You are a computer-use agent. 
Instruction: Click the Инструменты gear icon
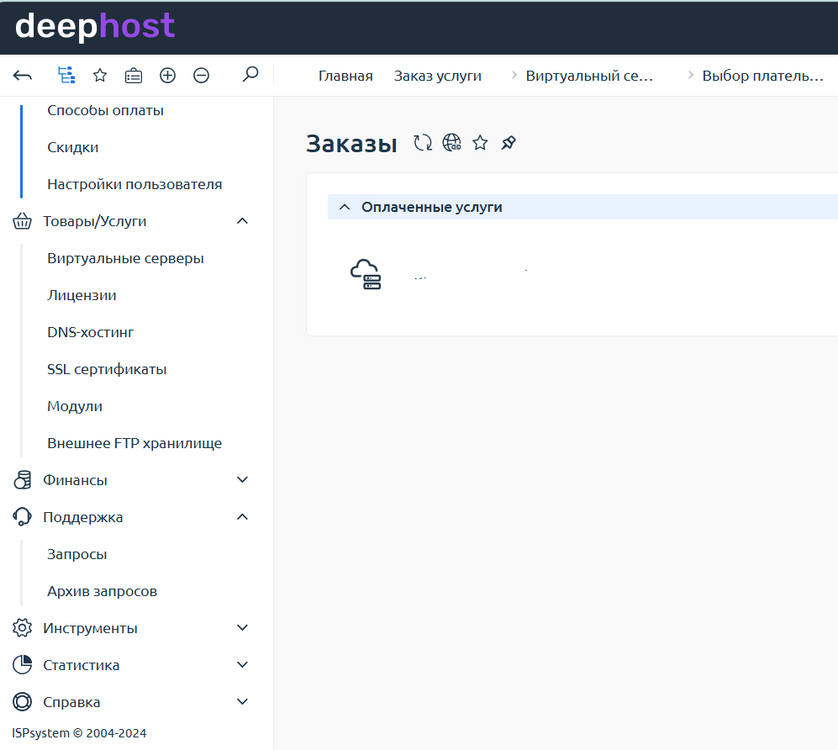22,628
